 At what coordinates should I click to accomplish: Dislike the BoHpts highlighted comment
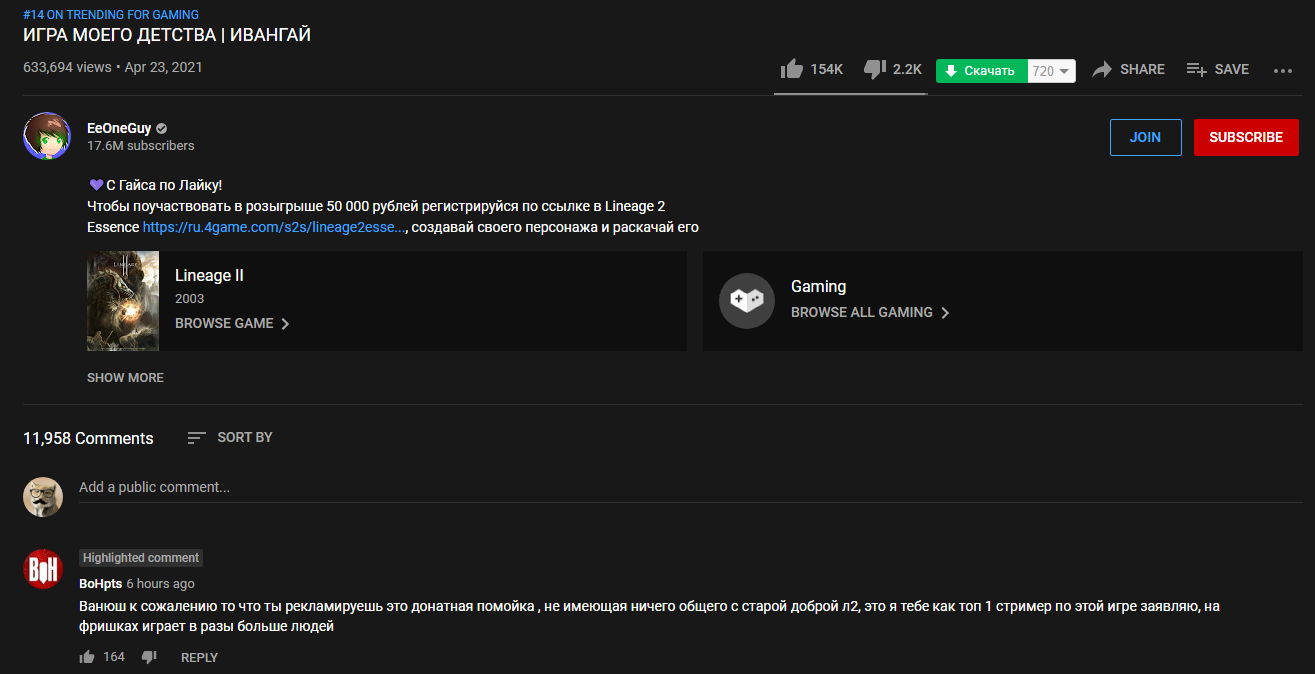[149, 657]
